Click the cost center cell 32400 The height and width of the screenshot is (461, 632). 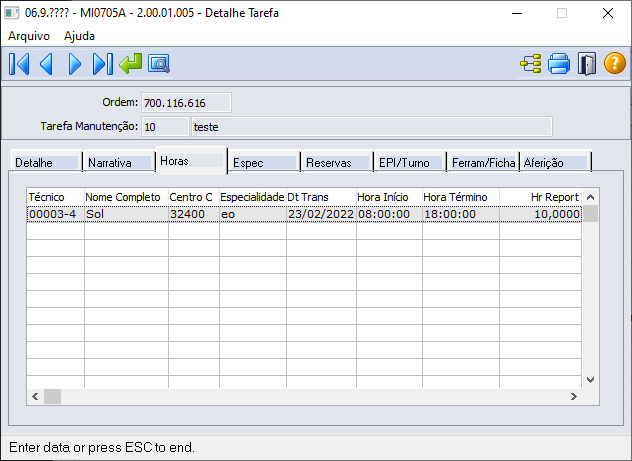pyautogui.click(x=194, y=214)
